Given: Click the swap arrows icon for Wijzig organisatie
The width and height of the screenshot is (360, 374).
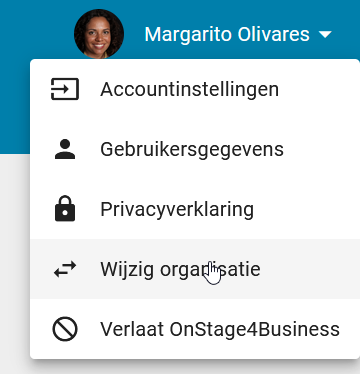Looking at the screenshot, I should coord(65,269).
